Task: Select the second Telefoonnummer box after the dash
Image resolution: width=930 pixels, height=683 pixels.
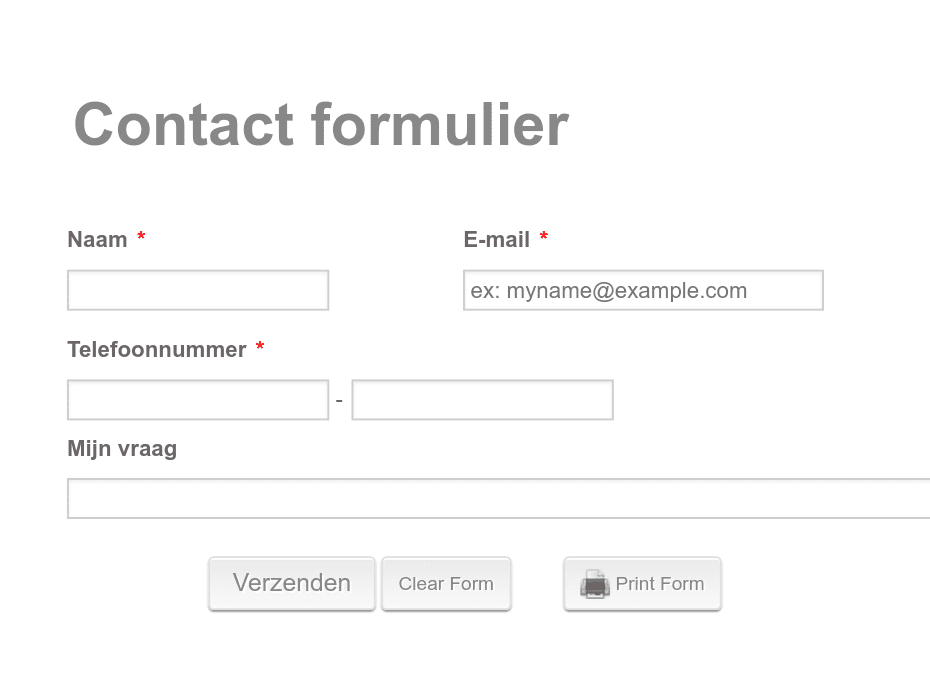Action: coord(483,400)
